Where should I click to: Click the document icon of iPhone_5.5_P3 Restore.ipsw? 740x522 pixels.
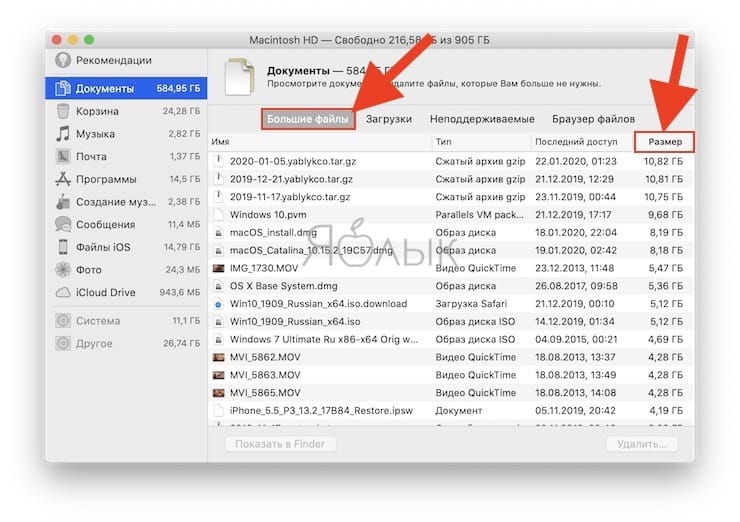tap(218, 411)
